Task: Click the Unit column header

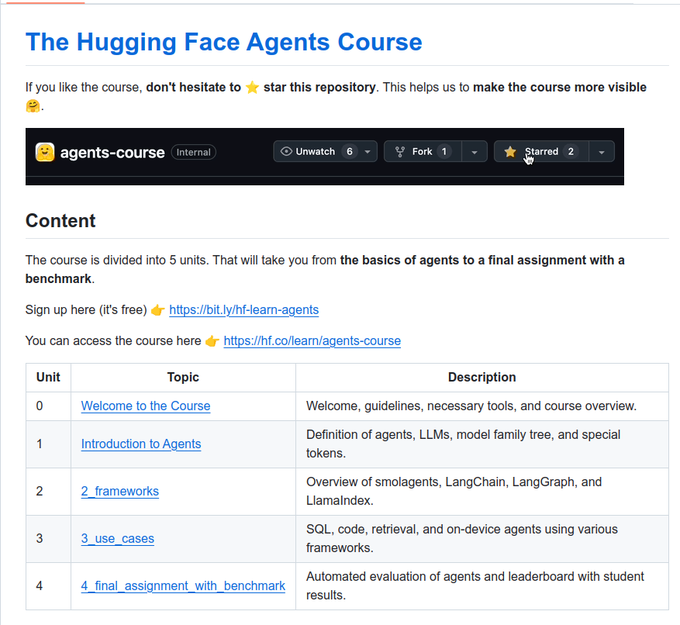Action: coord(48,377)
